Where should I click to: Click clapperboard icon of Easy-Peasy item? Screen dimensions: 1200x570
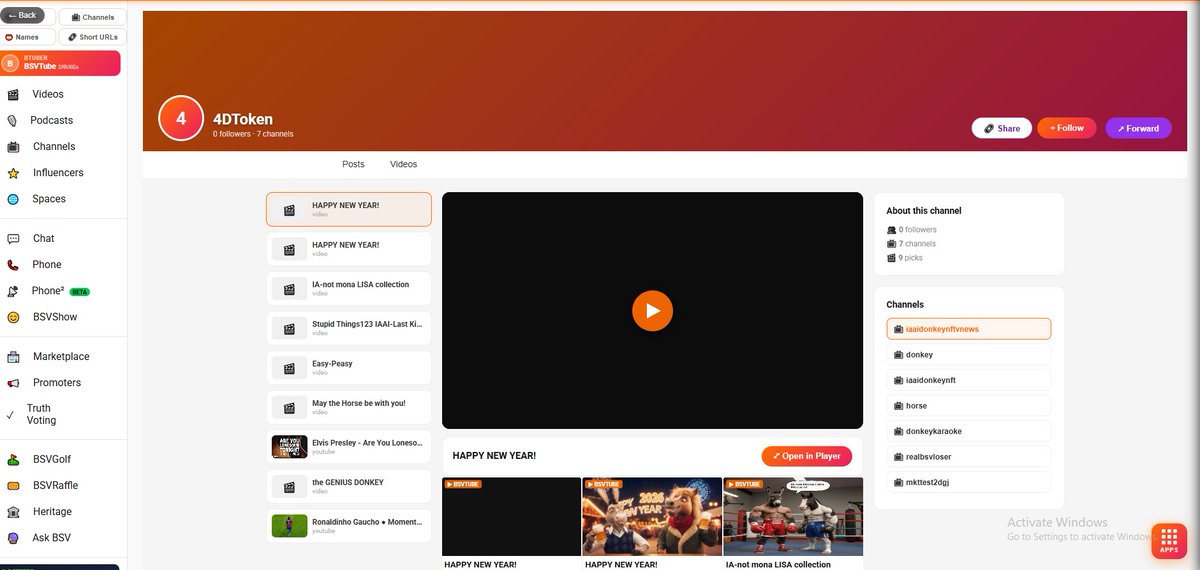point(289,368)
